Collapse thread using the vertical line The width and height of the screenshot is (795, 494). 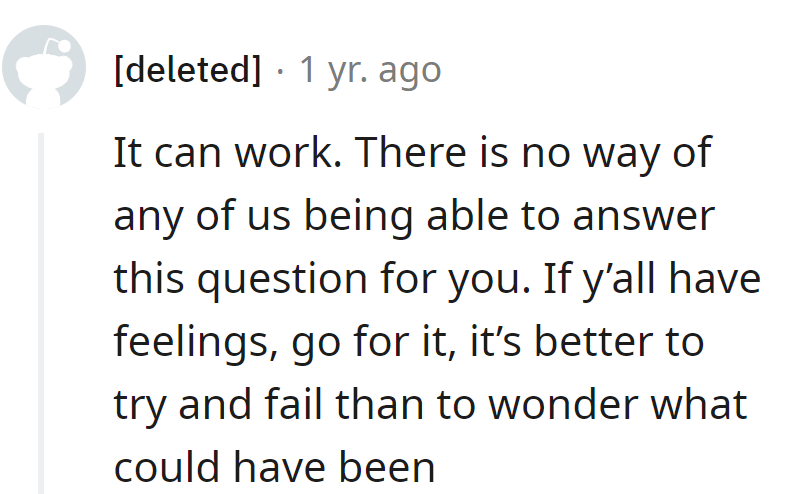click(42, 310)
